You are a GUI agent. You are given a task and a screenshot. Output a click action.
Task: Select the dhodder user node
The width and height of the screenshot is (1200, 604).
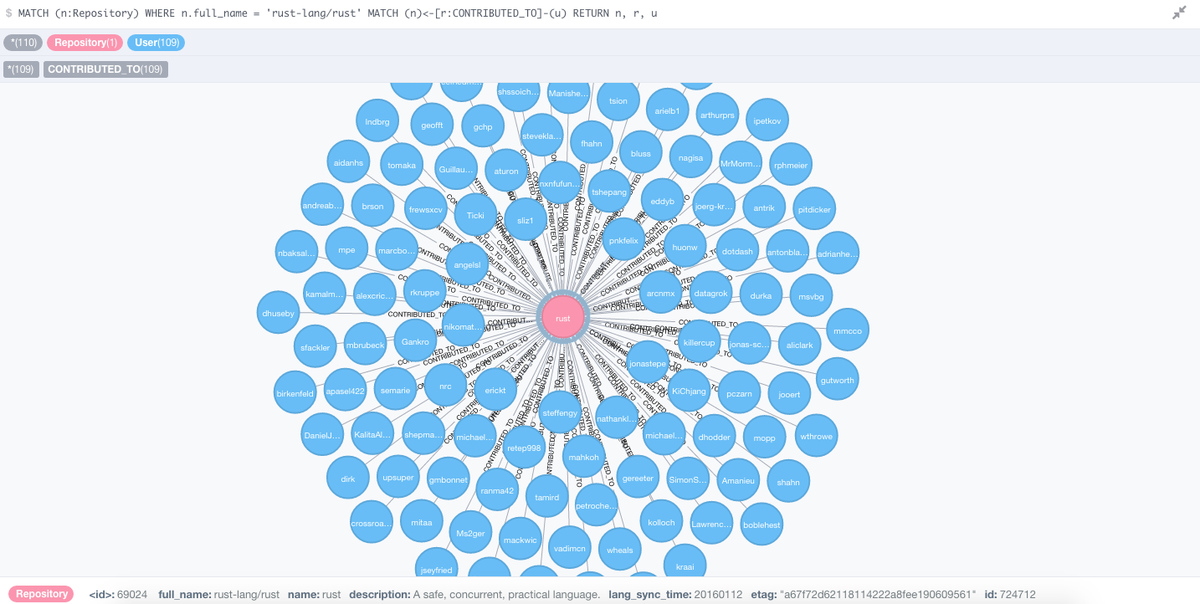click(714, 437)
